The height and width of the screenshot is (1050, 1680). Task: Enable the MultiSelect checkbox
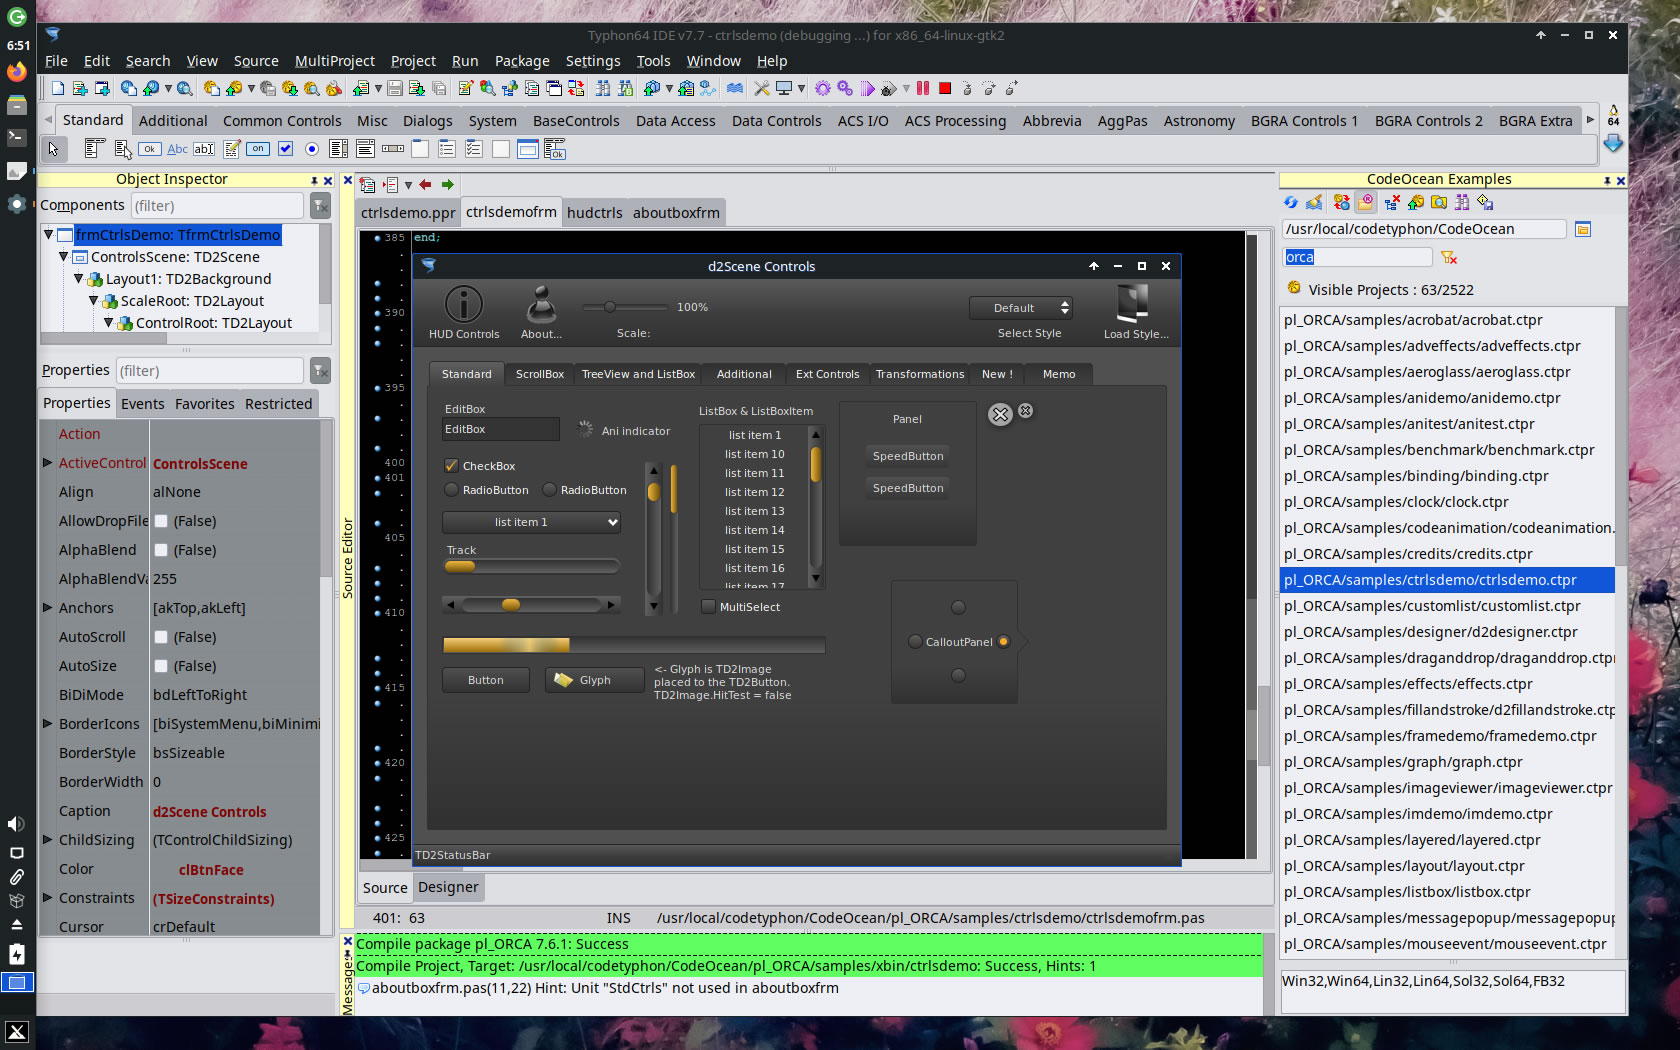[709, 607]
